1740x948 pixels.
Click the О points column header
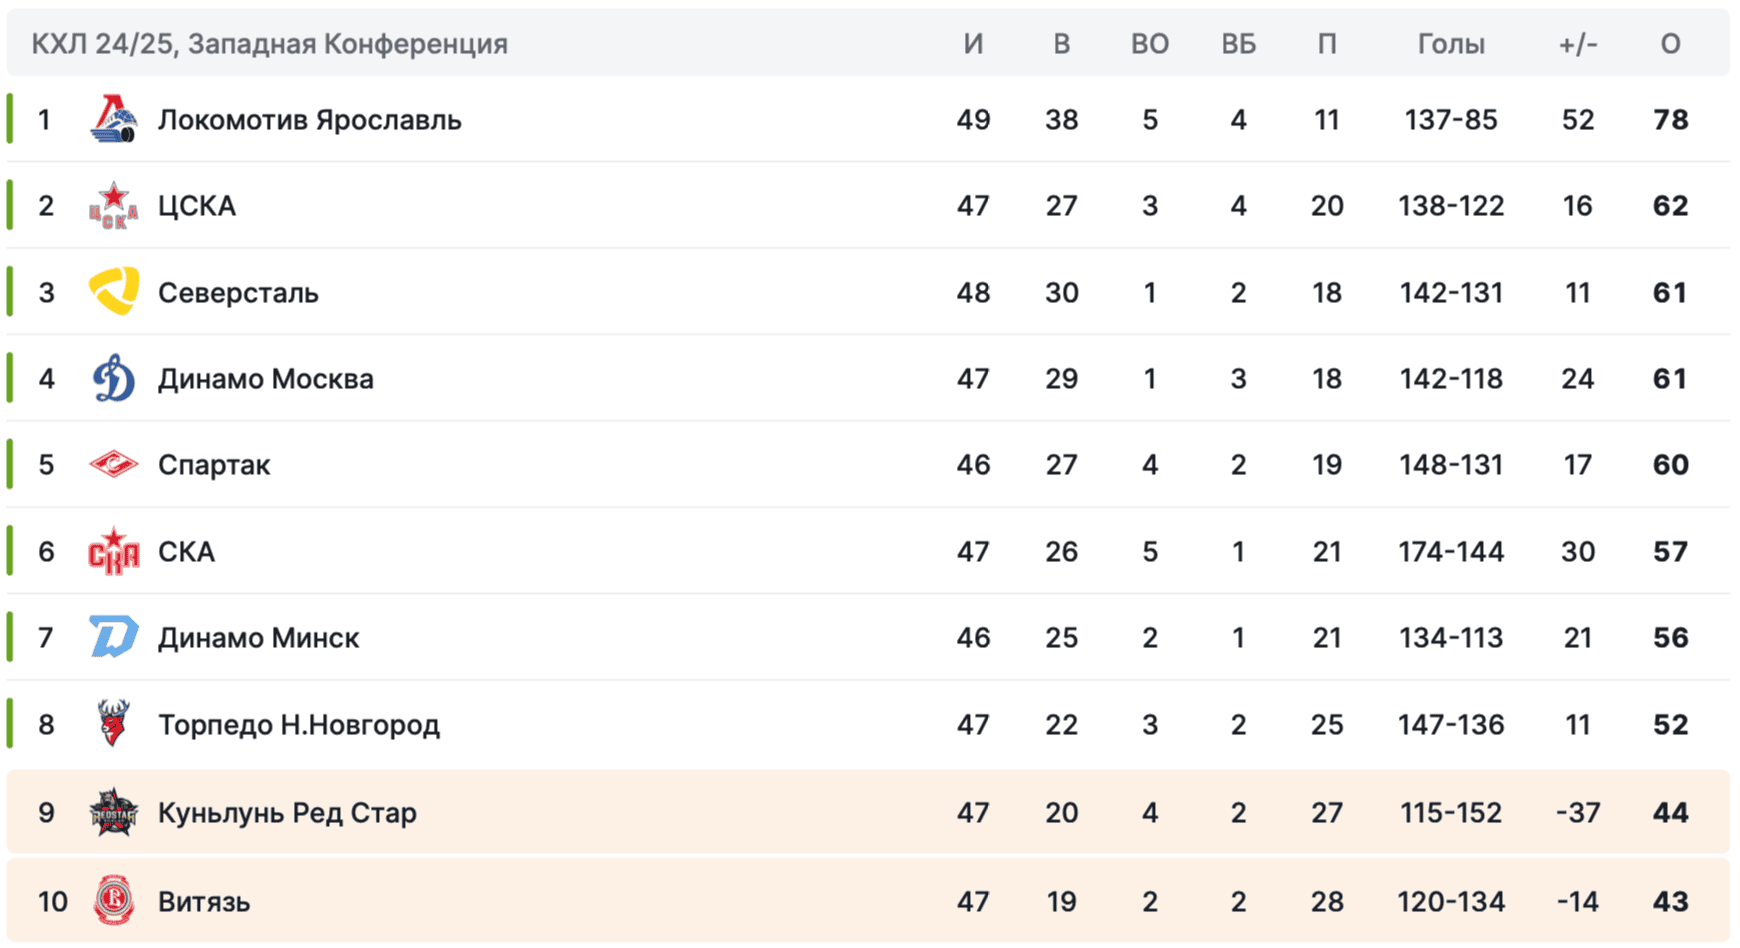(1670, 44)
